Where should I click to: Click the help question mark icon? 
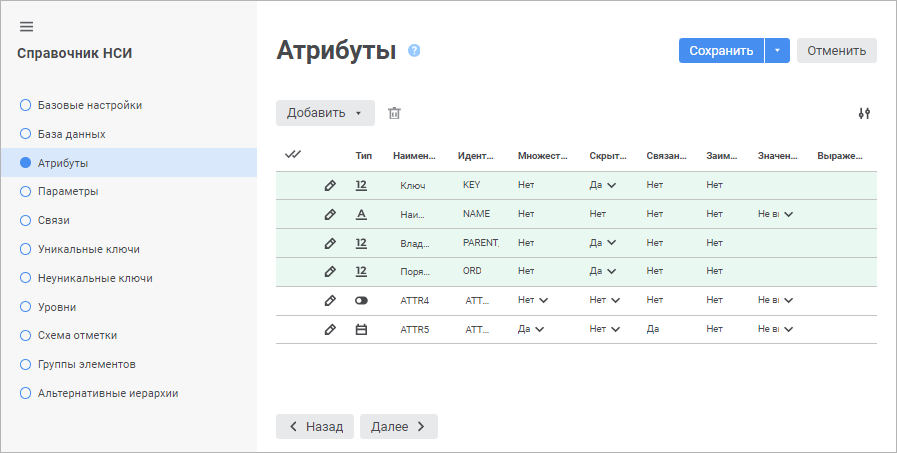click(414, 51)
